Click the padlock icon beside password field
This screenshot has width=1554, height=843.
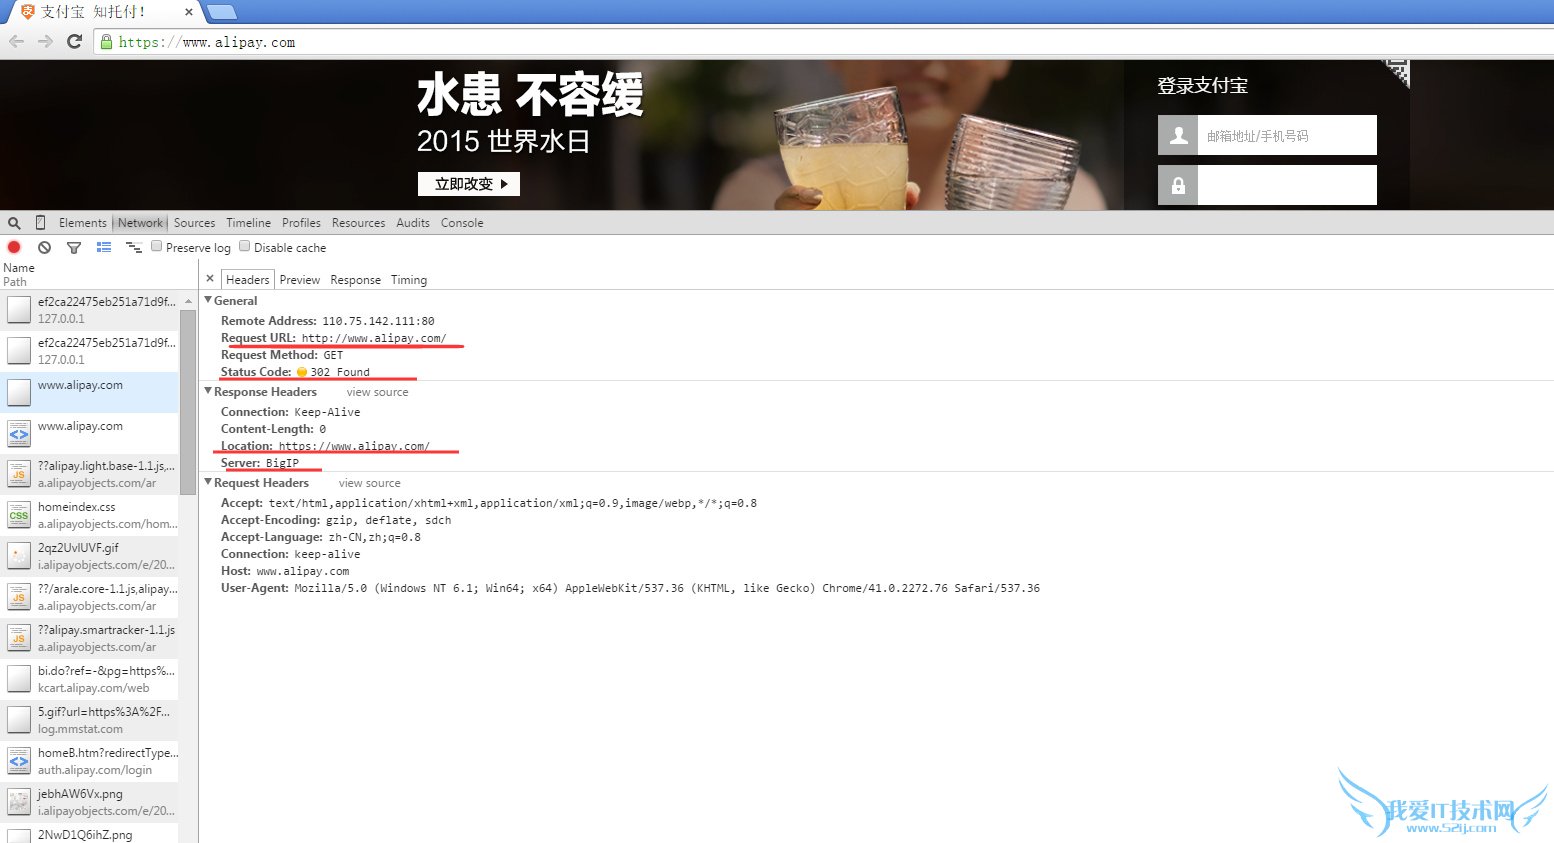1178,185
